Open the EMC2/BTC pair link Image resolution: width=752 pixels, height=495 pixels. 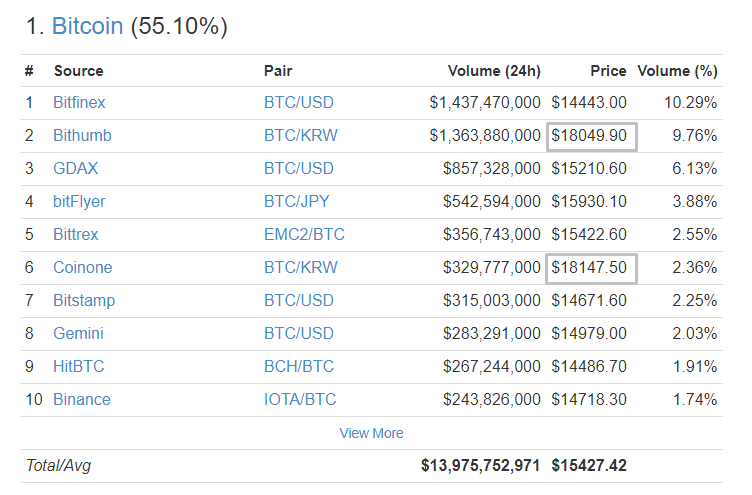click(304, 234)
